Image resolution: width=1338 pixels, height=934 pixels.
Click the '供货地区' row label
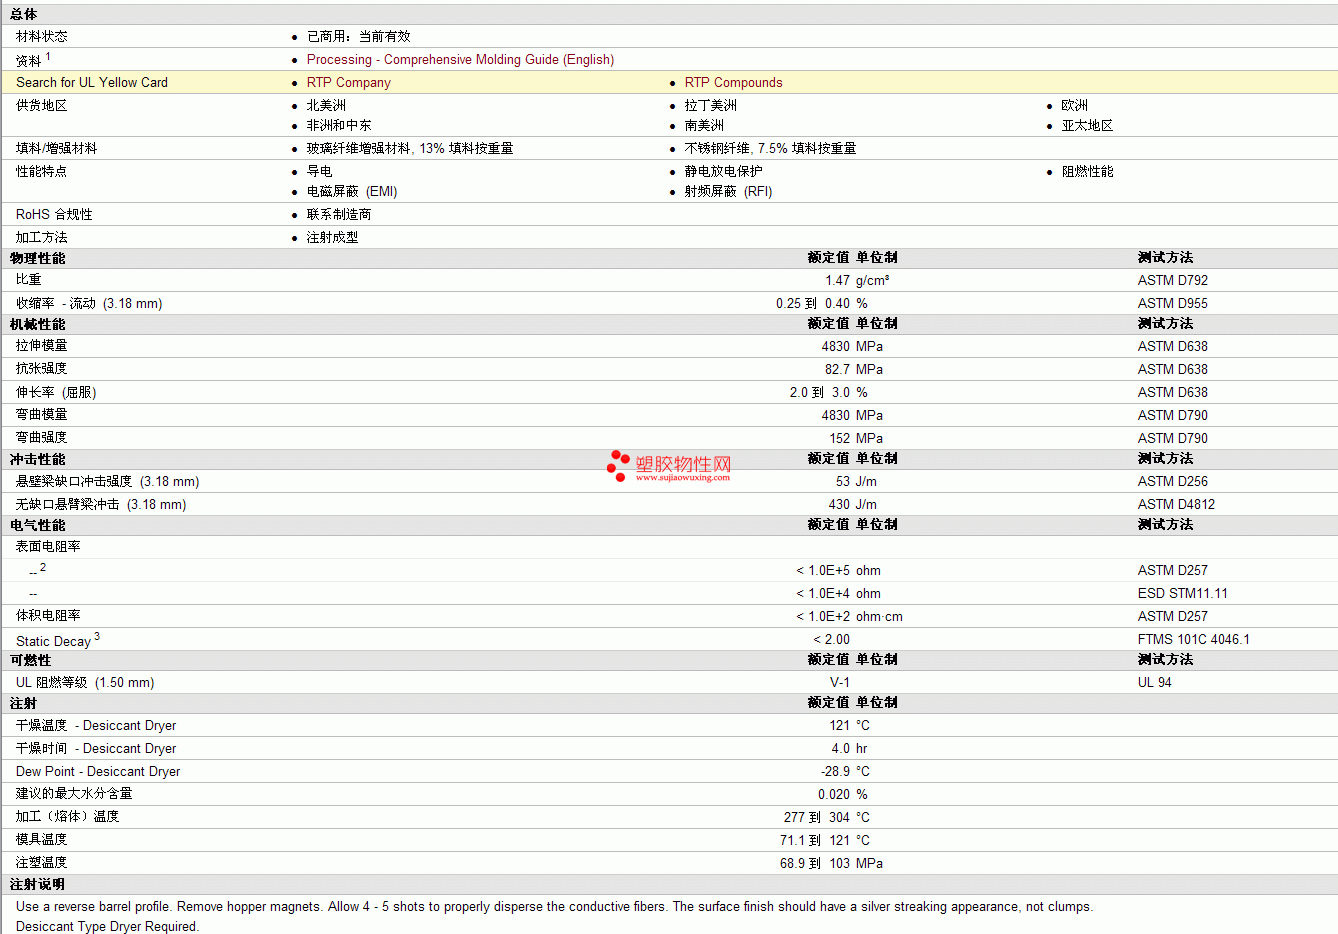pos(42,106)
